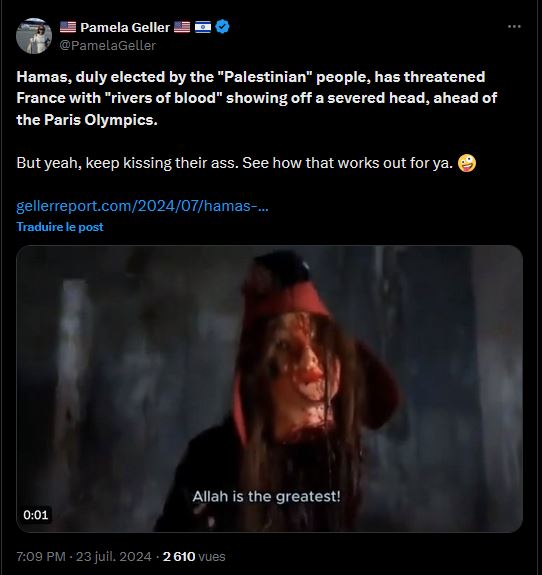Screen dimensions: 542x575
Task: Click the "Allah is the greatest!" video subtitle
Action: [267, 497]
